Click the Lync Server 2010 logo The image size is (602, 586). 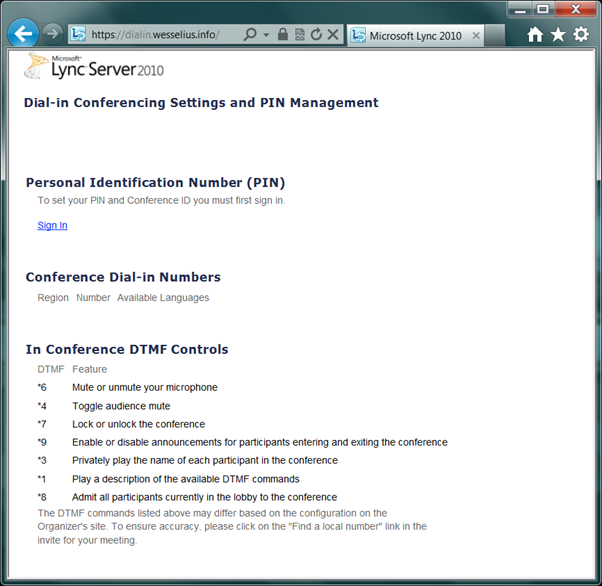(94, 67)
